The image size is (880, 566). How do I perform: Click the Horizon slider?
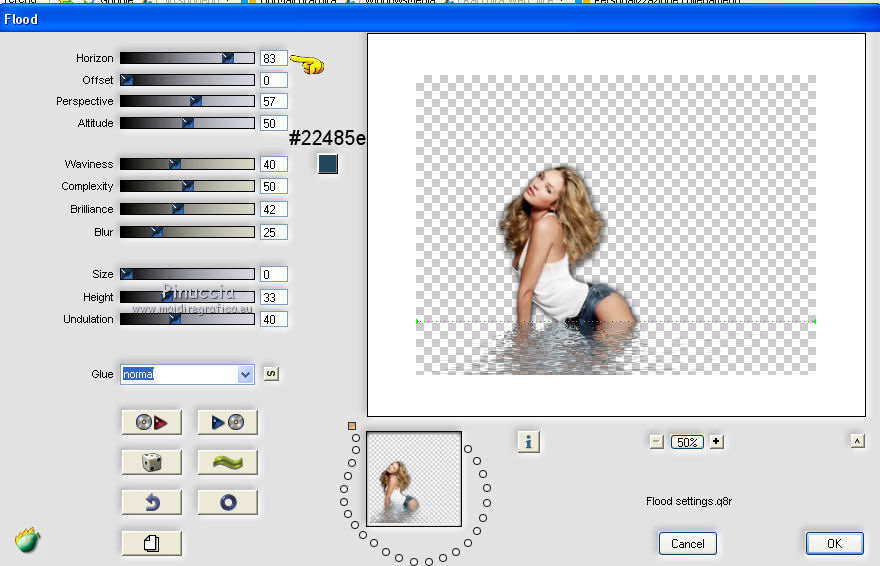(187, 58)
